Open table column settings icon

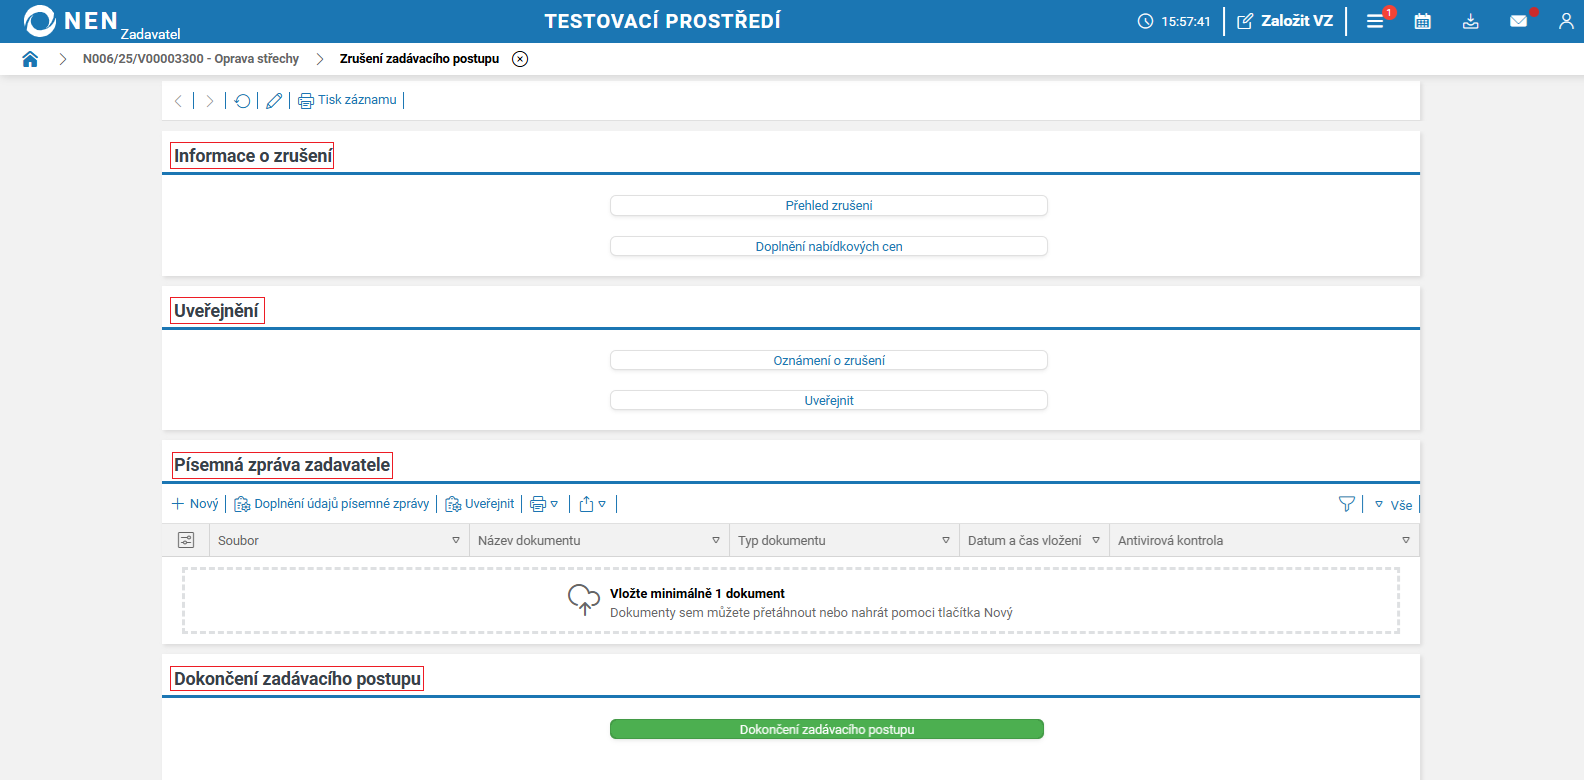[x=186, y=540]
